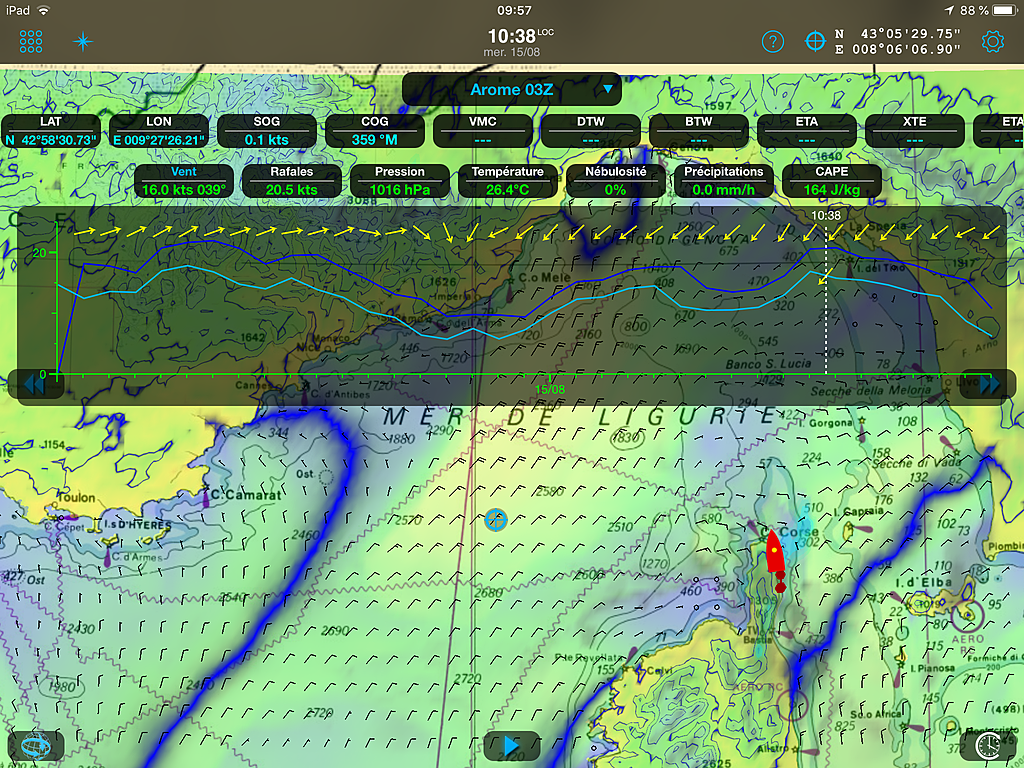
Task: Tap the XTE data field
Action: 914,131
